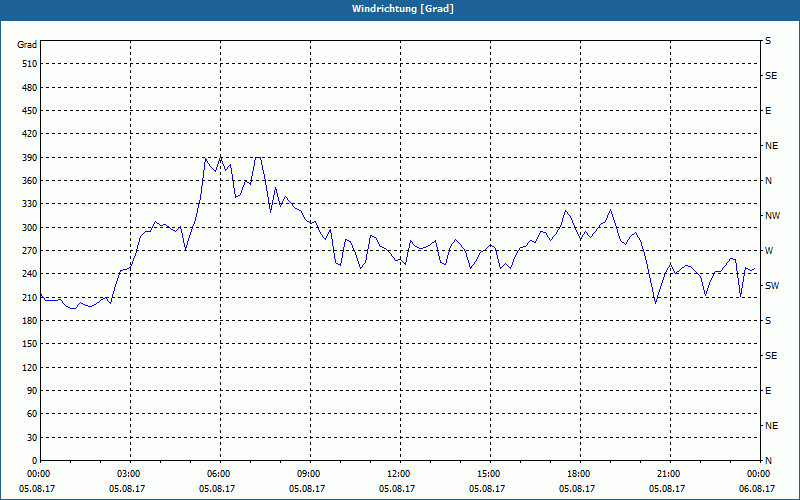This screenshot has width=800, height=500.
Task: Select the 240 value on the Grad axis
Action: point(30,274)
